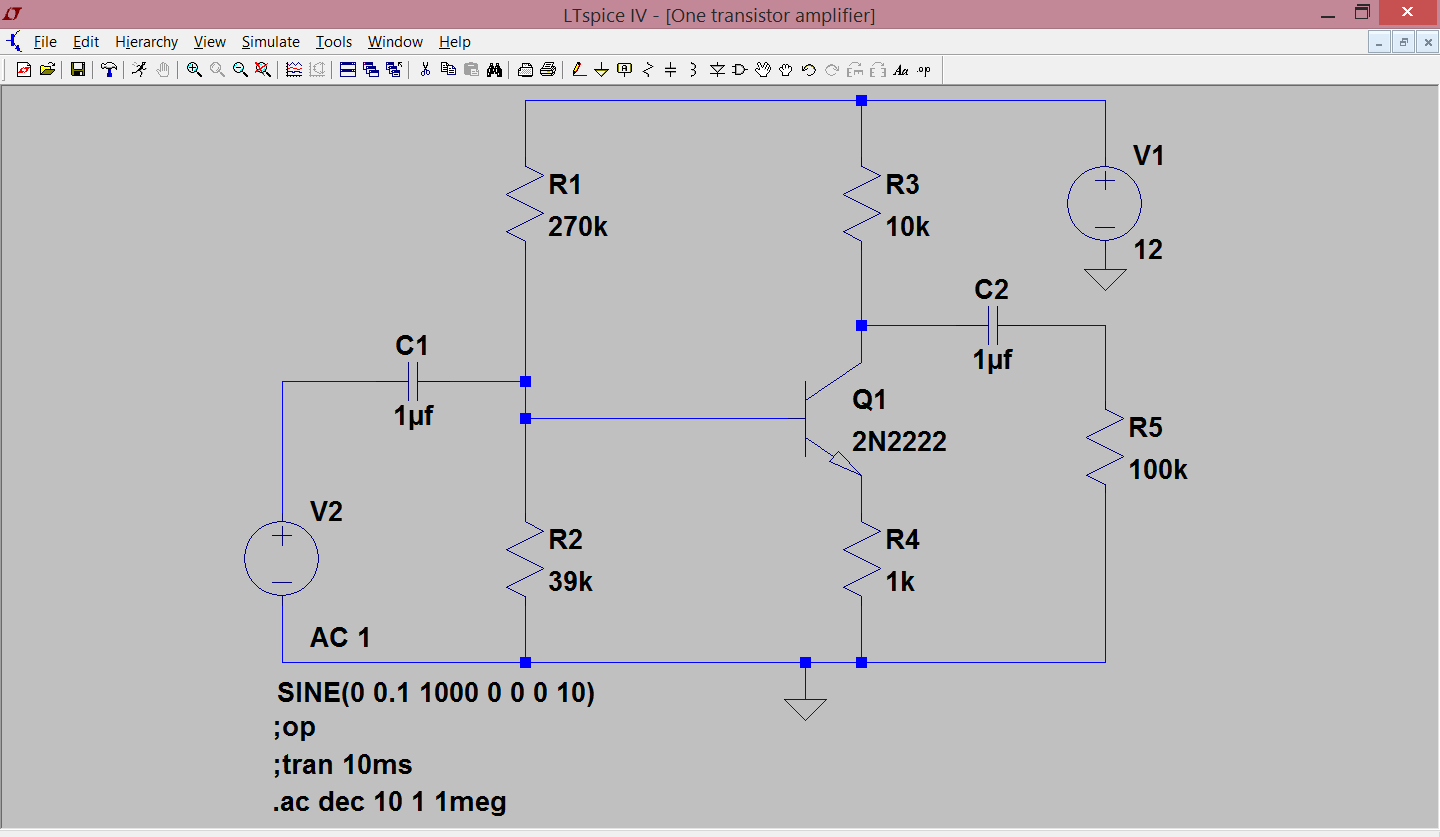
Task: Select the R3 10k value label
Action: [907, 227]
